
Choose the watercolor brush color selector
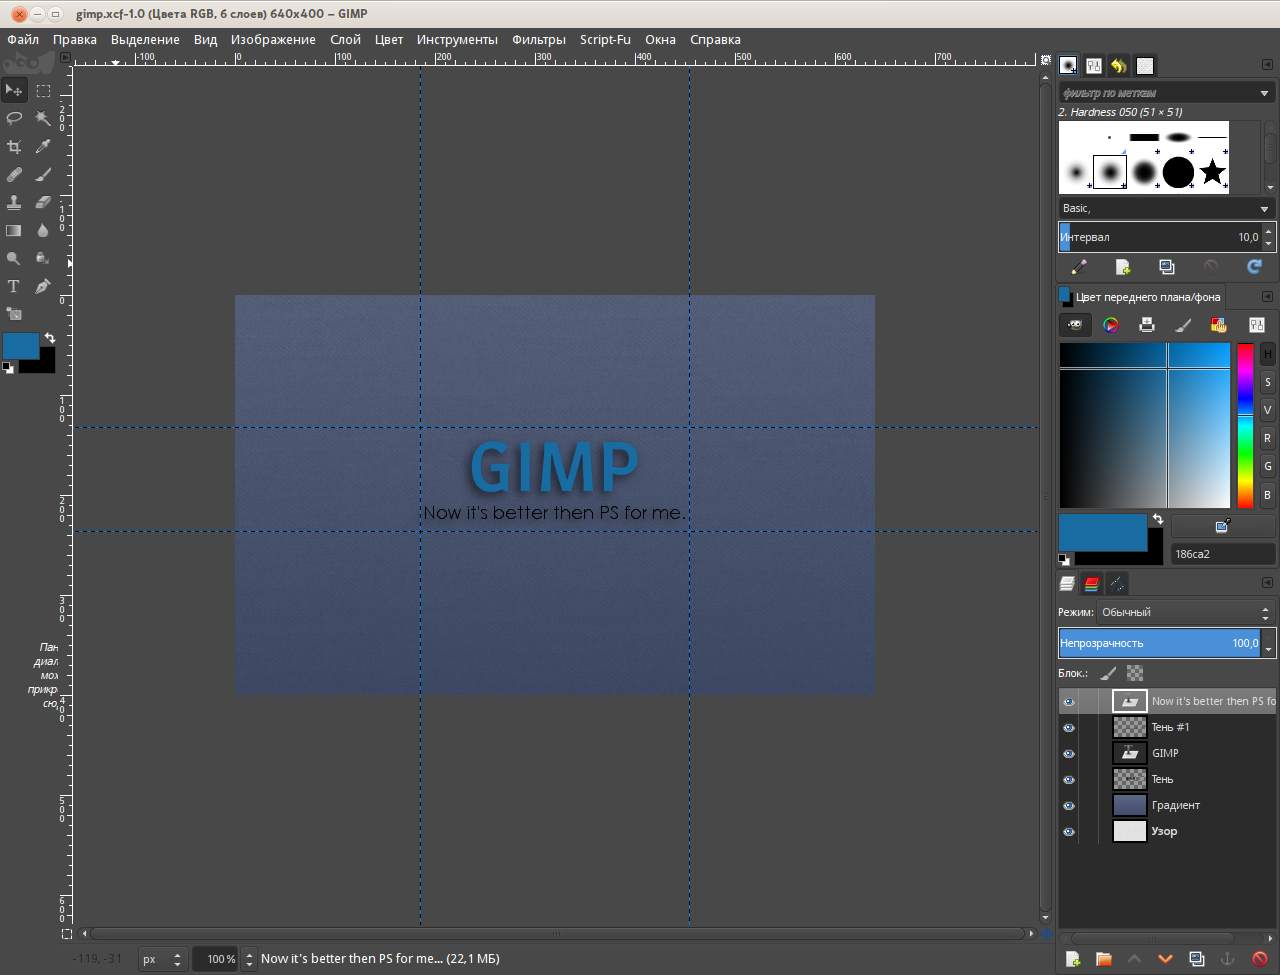point(1183,325)
